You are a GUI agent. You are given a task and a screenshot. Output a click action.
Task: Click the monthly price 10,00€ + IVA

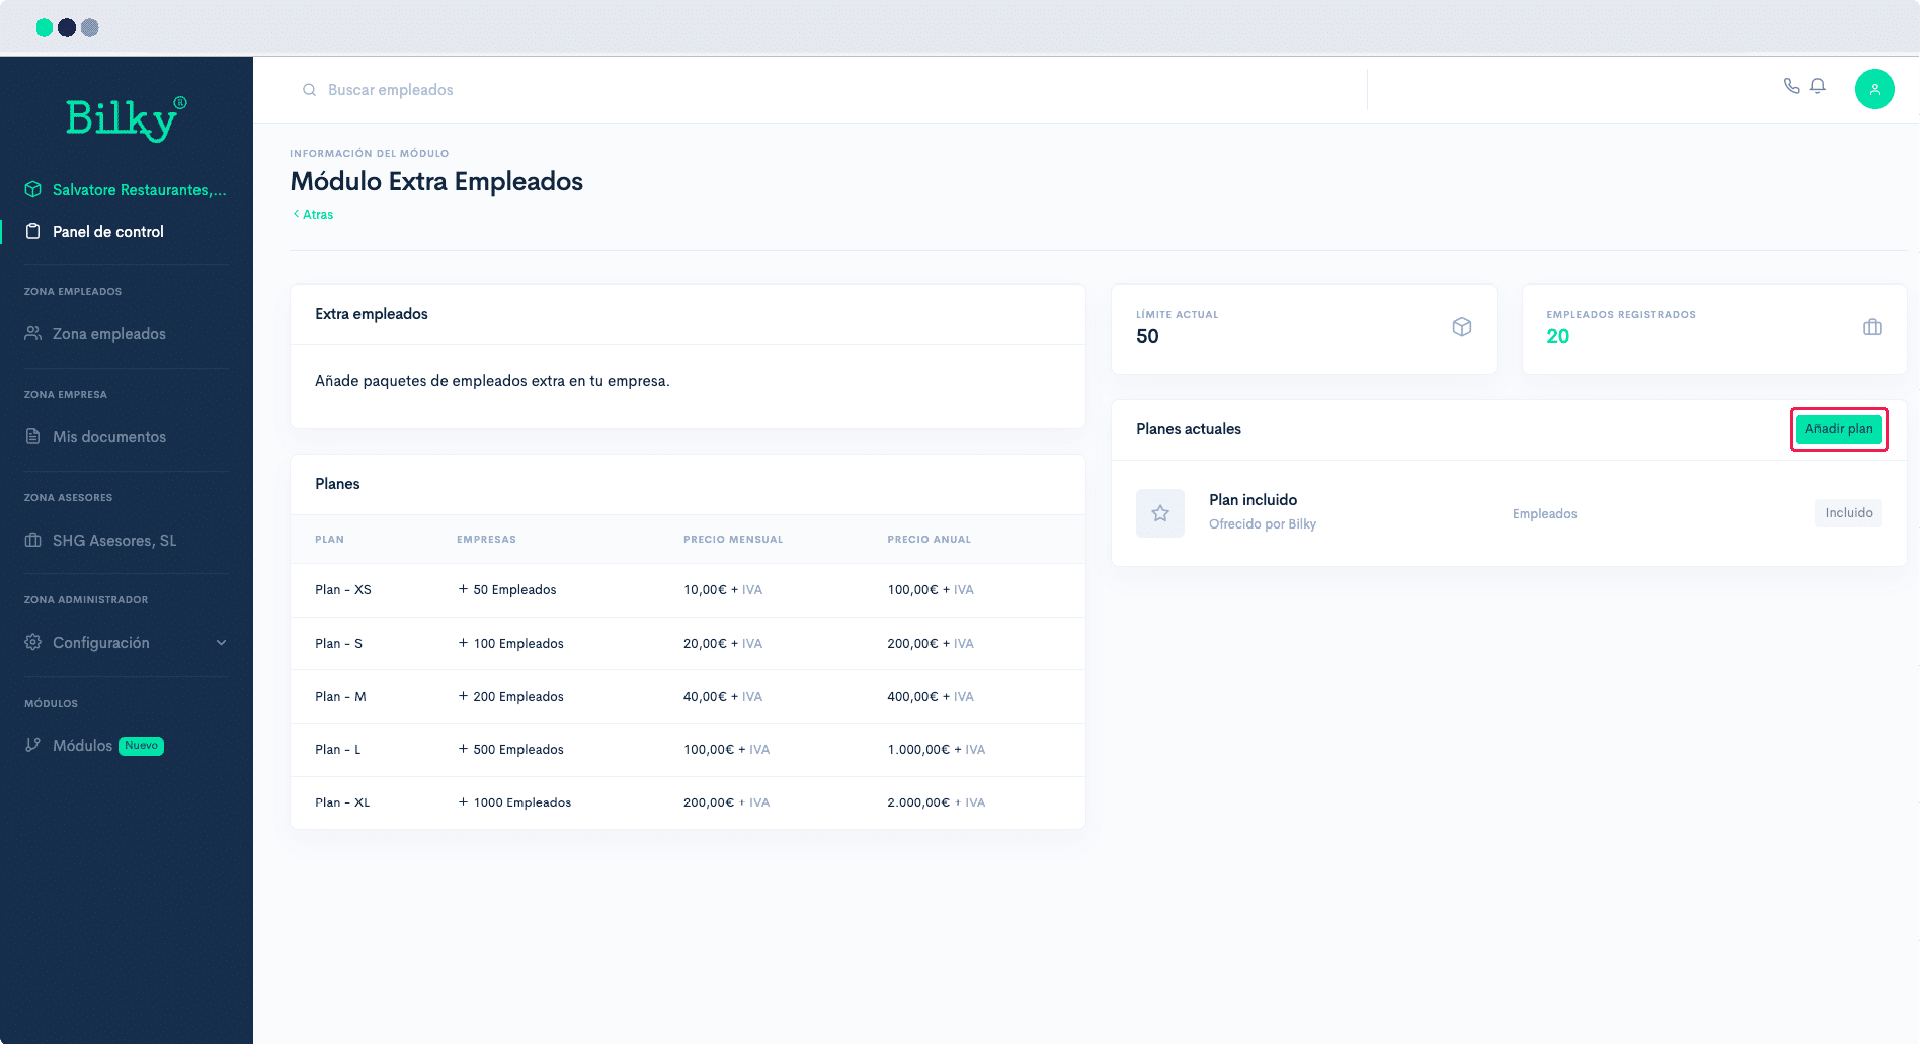(722, 590)
